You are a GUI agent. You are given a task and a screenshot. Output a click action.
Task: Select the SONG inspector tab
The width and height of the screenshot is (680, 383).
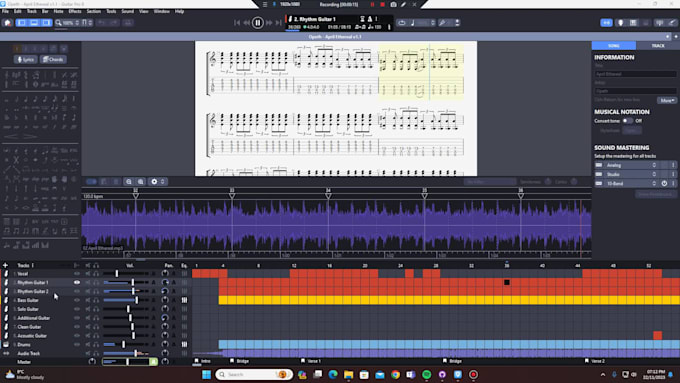[614, 46]
